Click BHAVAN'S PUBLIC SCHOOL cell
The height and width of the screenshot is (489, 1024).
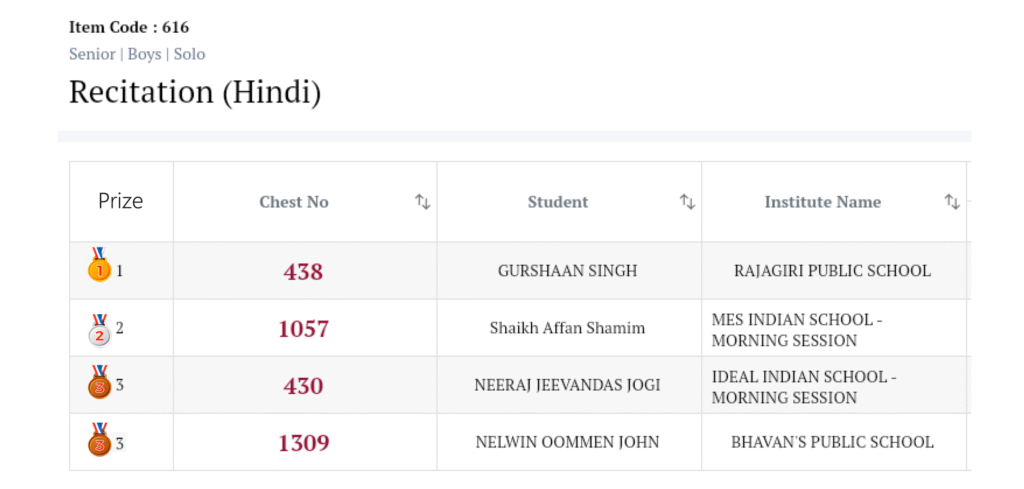(832, 442)
